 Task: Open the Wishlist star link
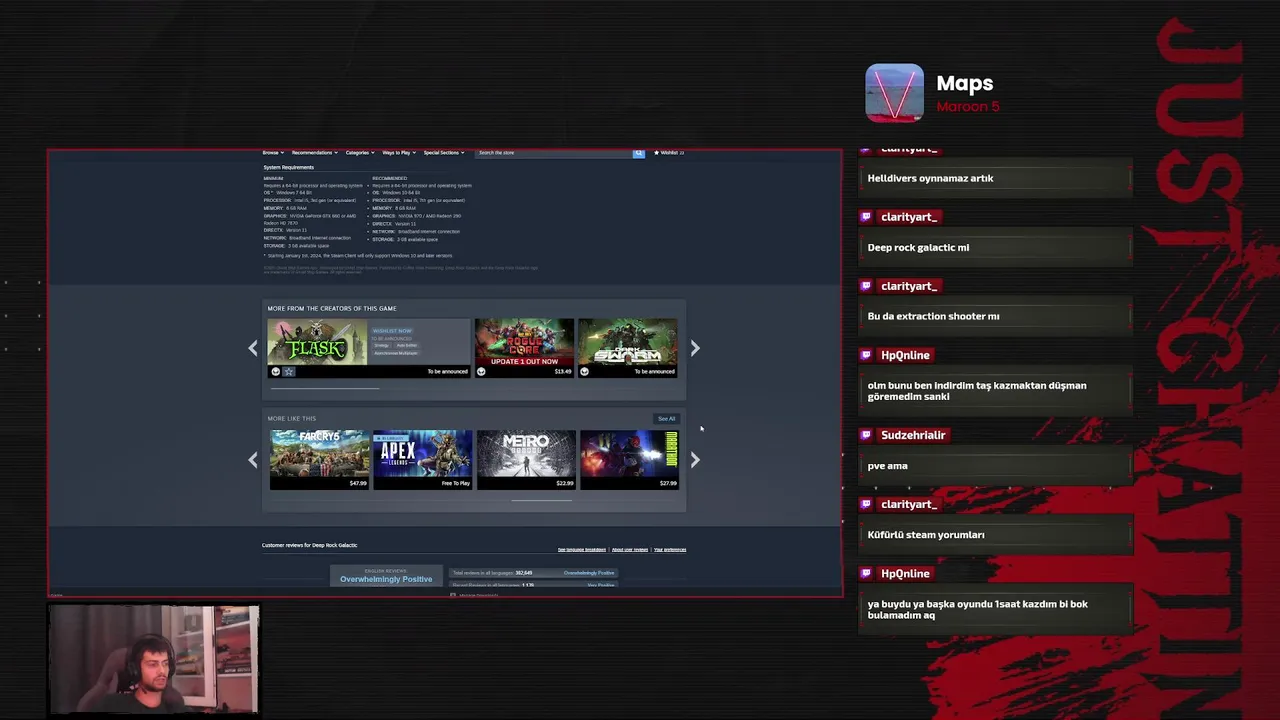pos(669,153)
